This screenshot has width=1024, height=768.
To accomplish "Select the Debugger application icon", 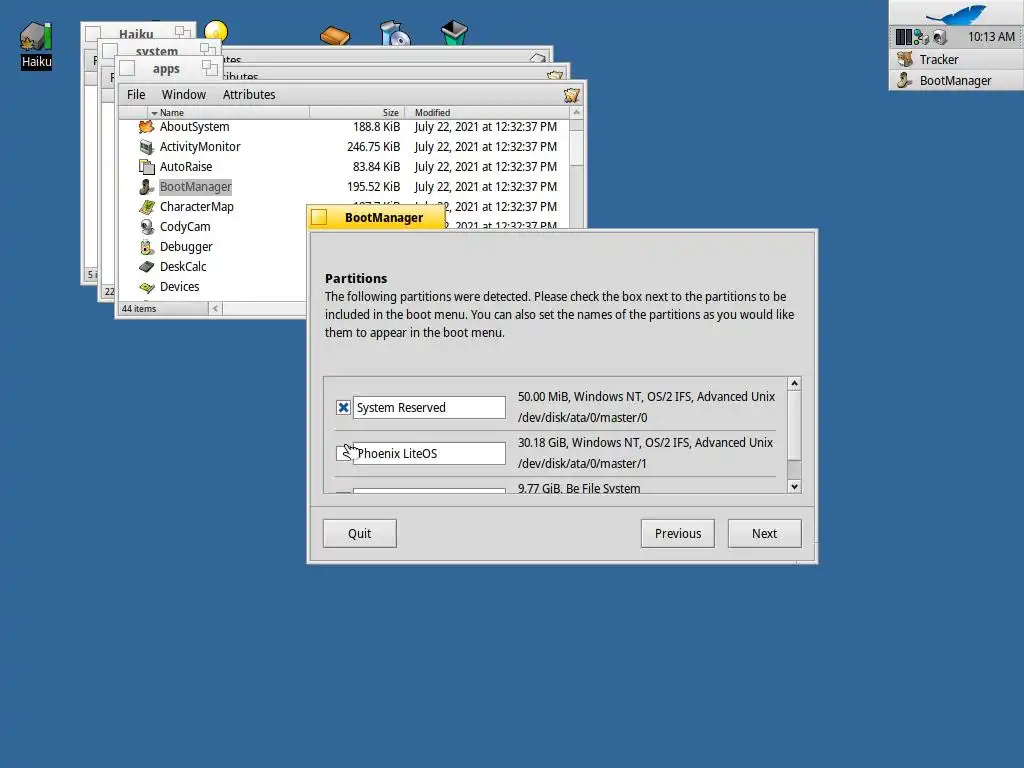I will point(146,247).
